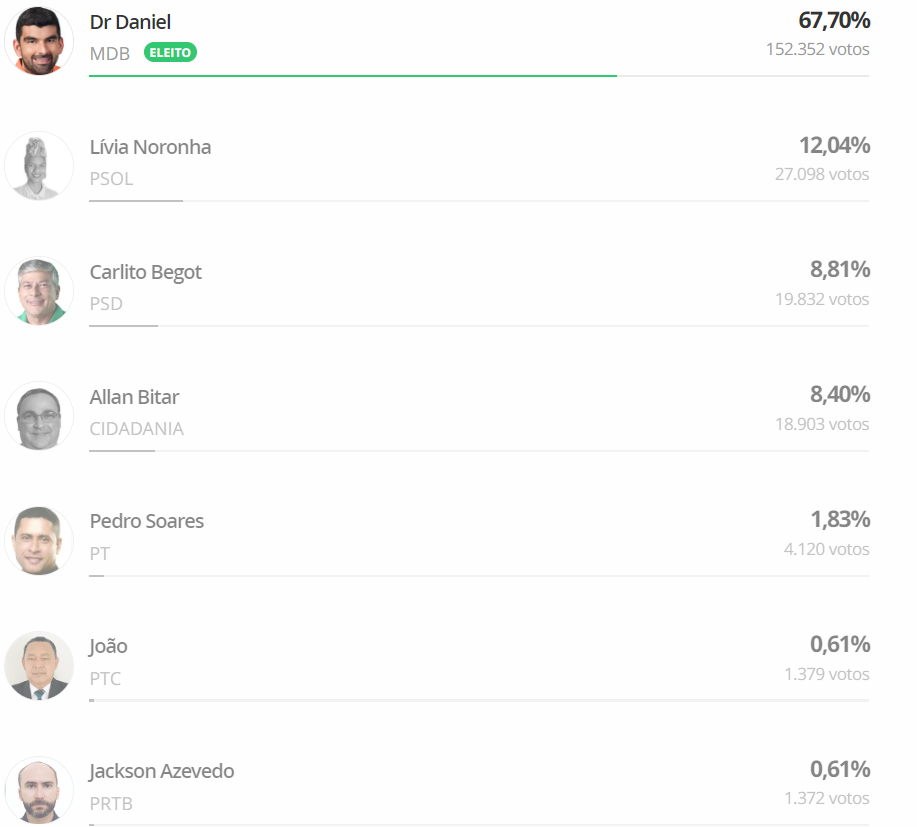Screen dimensions: 917x827
Task: Click the Jackson Azevedo name text
Action: point(161,771)
